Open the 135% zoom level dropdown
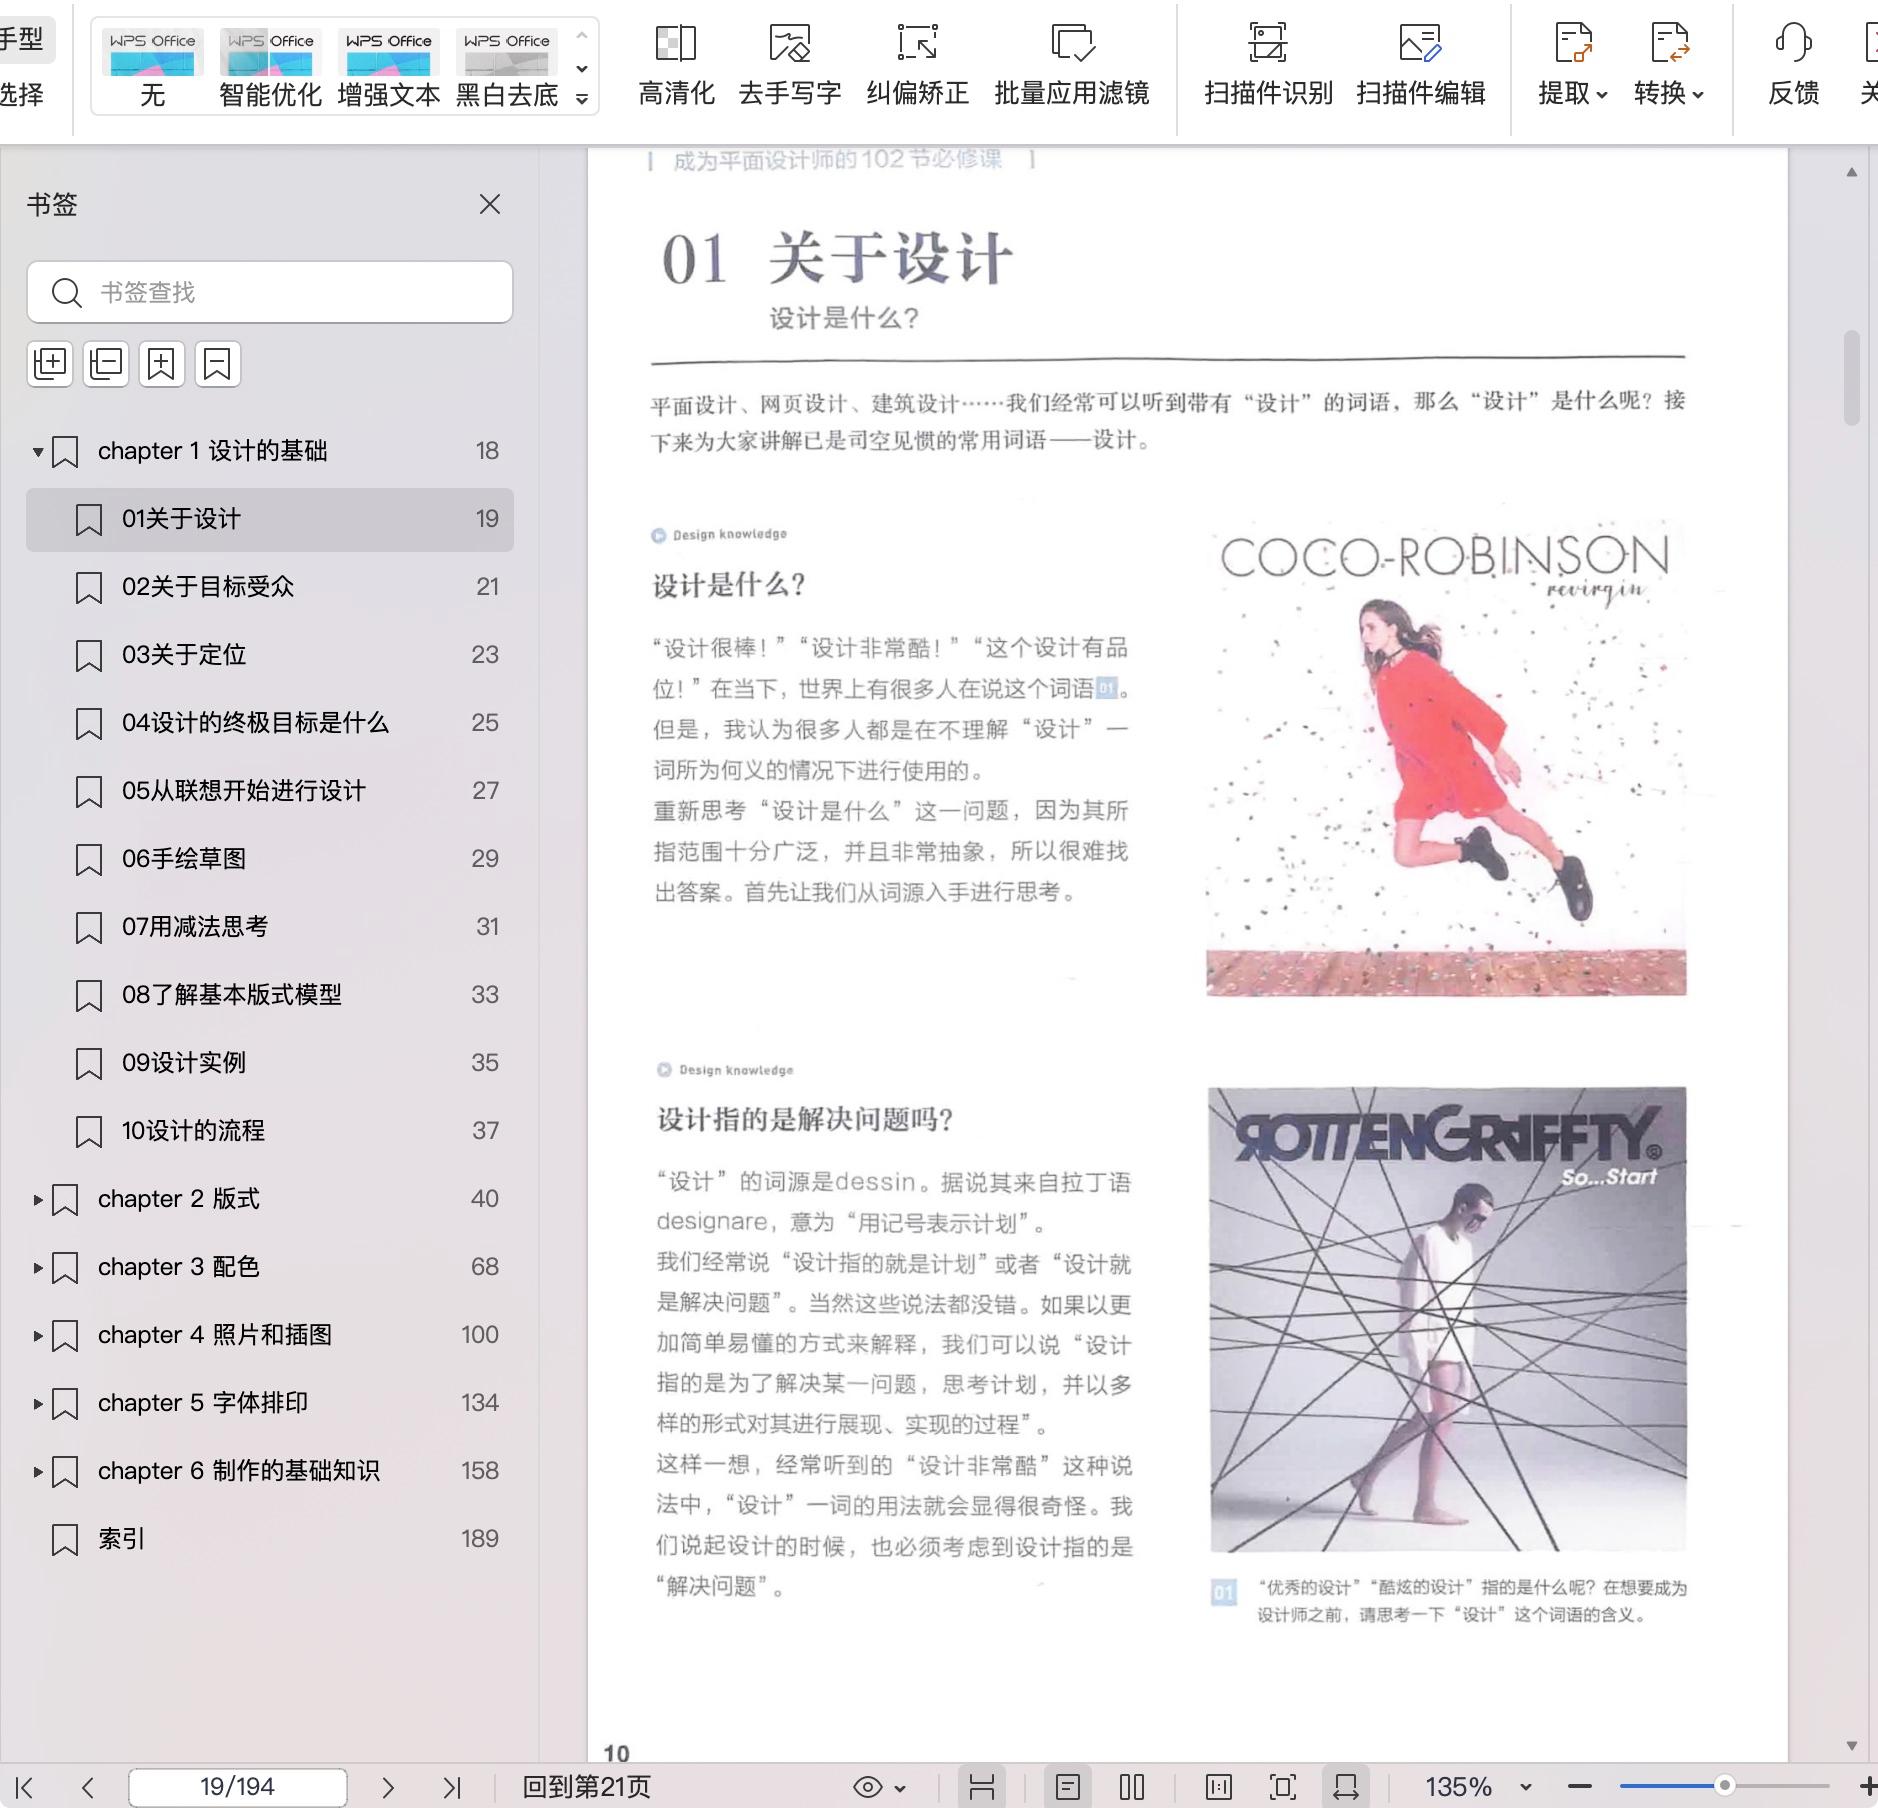The image size is (1878, 1808). click(x=1526, y=1787)
